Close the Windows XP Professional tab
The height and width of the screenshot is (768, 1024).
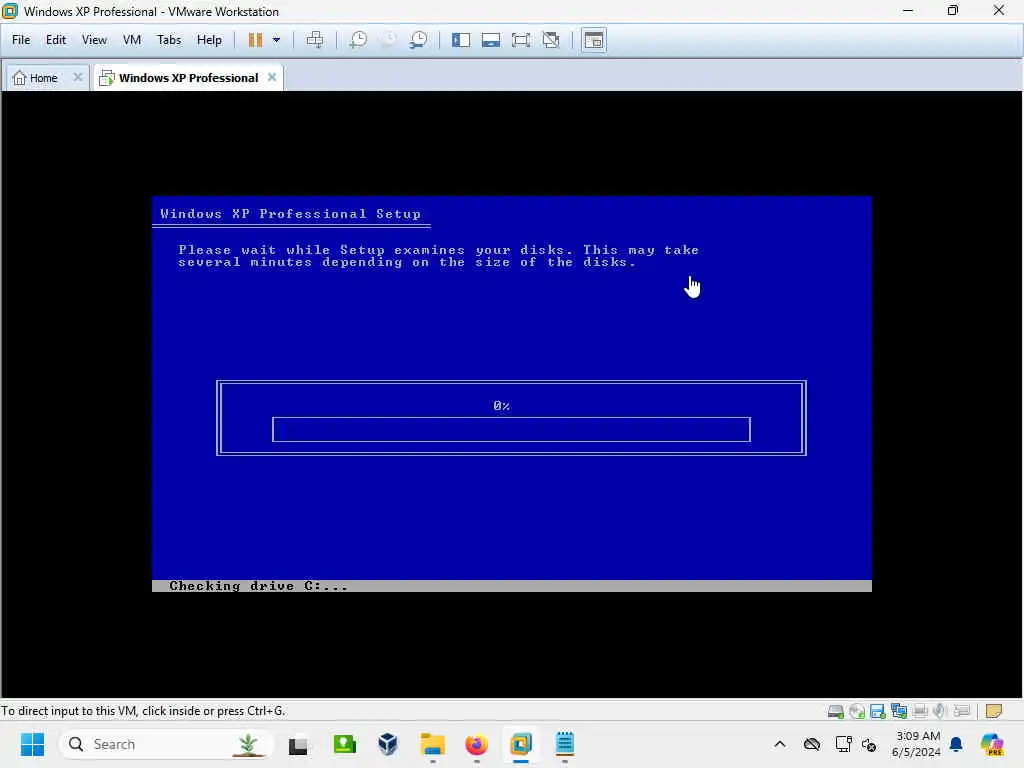(272, 77)
